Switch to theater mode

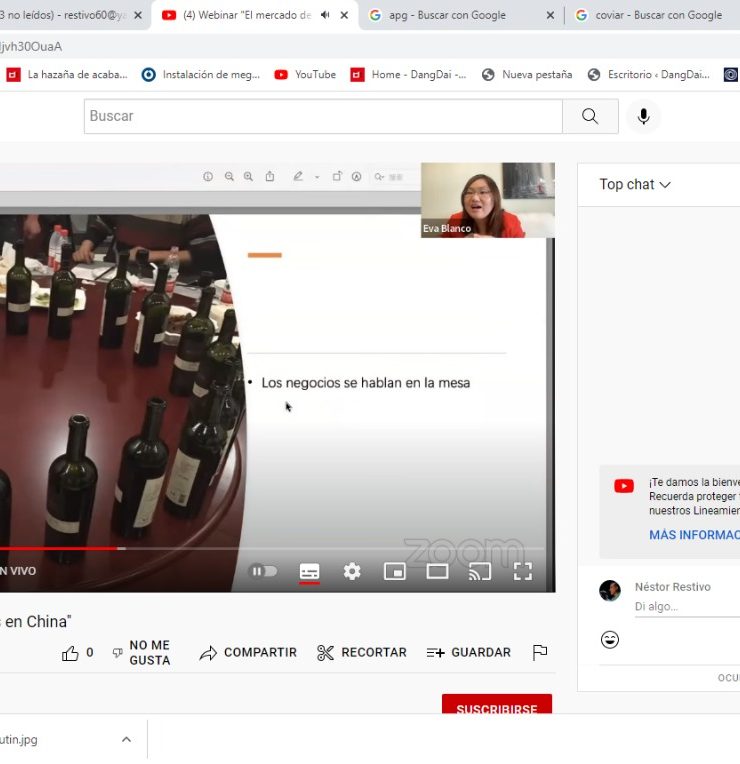pyautogui.click(x=437, y=571)
